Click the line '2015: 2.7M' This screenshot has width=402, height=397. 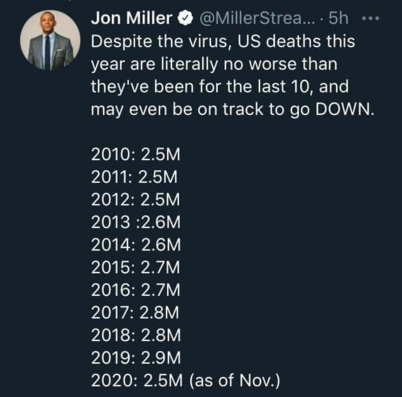click(136, 268)
